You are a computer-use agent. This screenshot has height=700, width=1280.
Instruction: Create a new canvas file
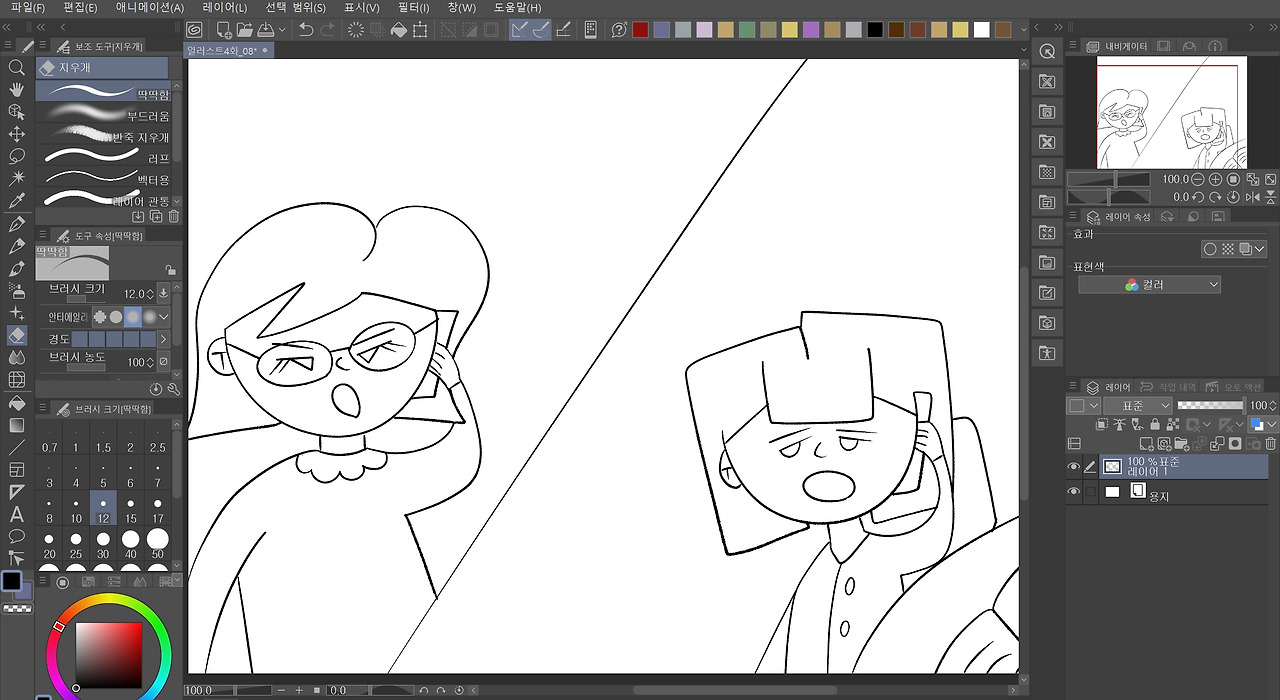pyautogui.click(x=223, y=30)
